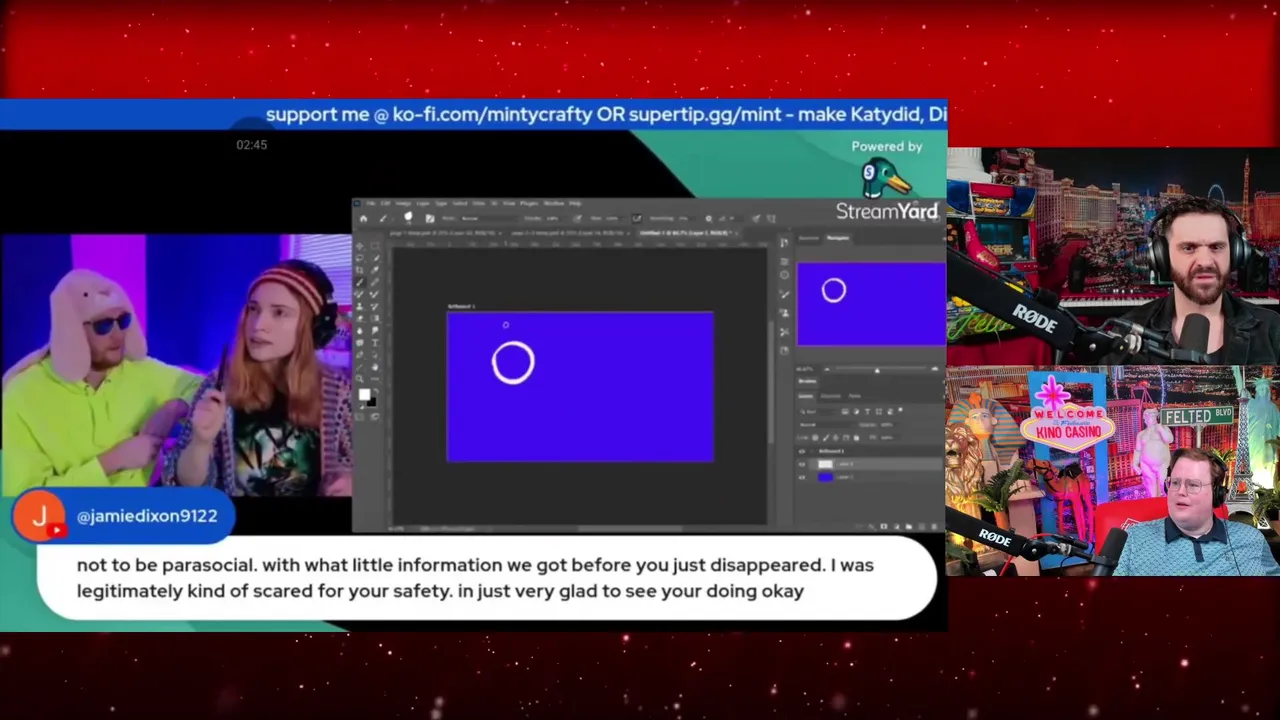The image size is (1280, 720).
Task: Create new fill or adjustment layer icon
Action: (897, 526)
